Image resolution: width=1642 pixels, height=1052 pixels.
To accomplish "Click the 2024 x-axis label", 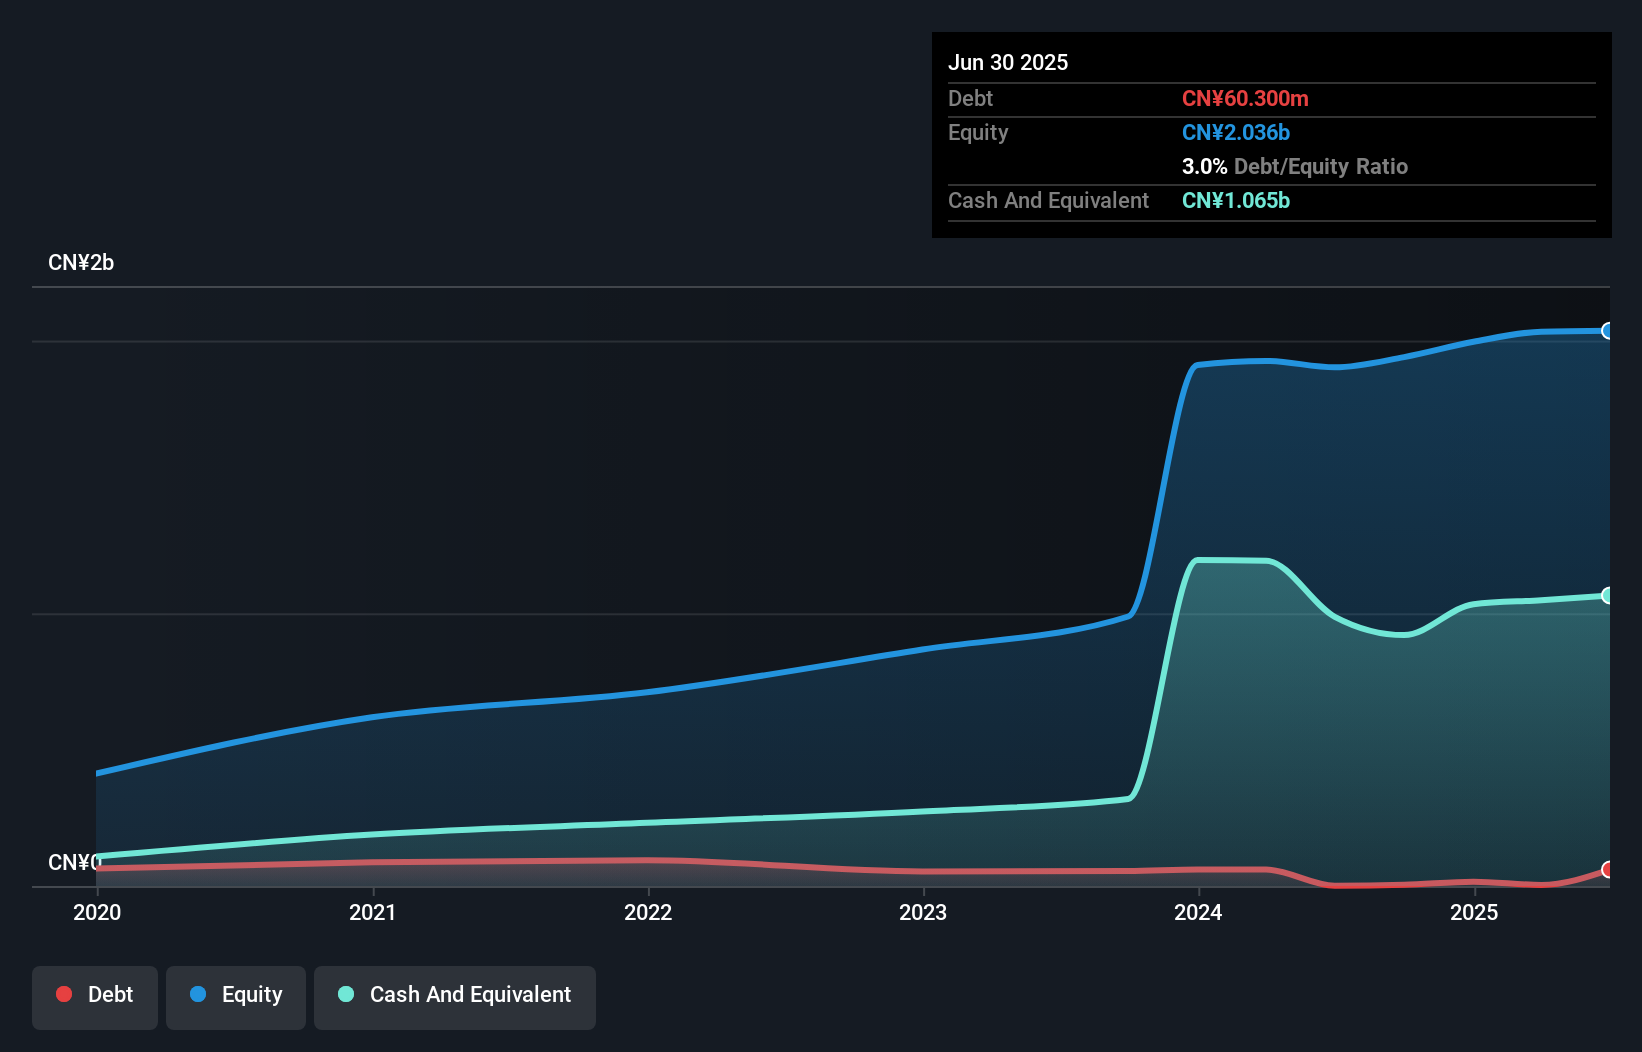I will pyautogui.click(x=1198, y=912).
